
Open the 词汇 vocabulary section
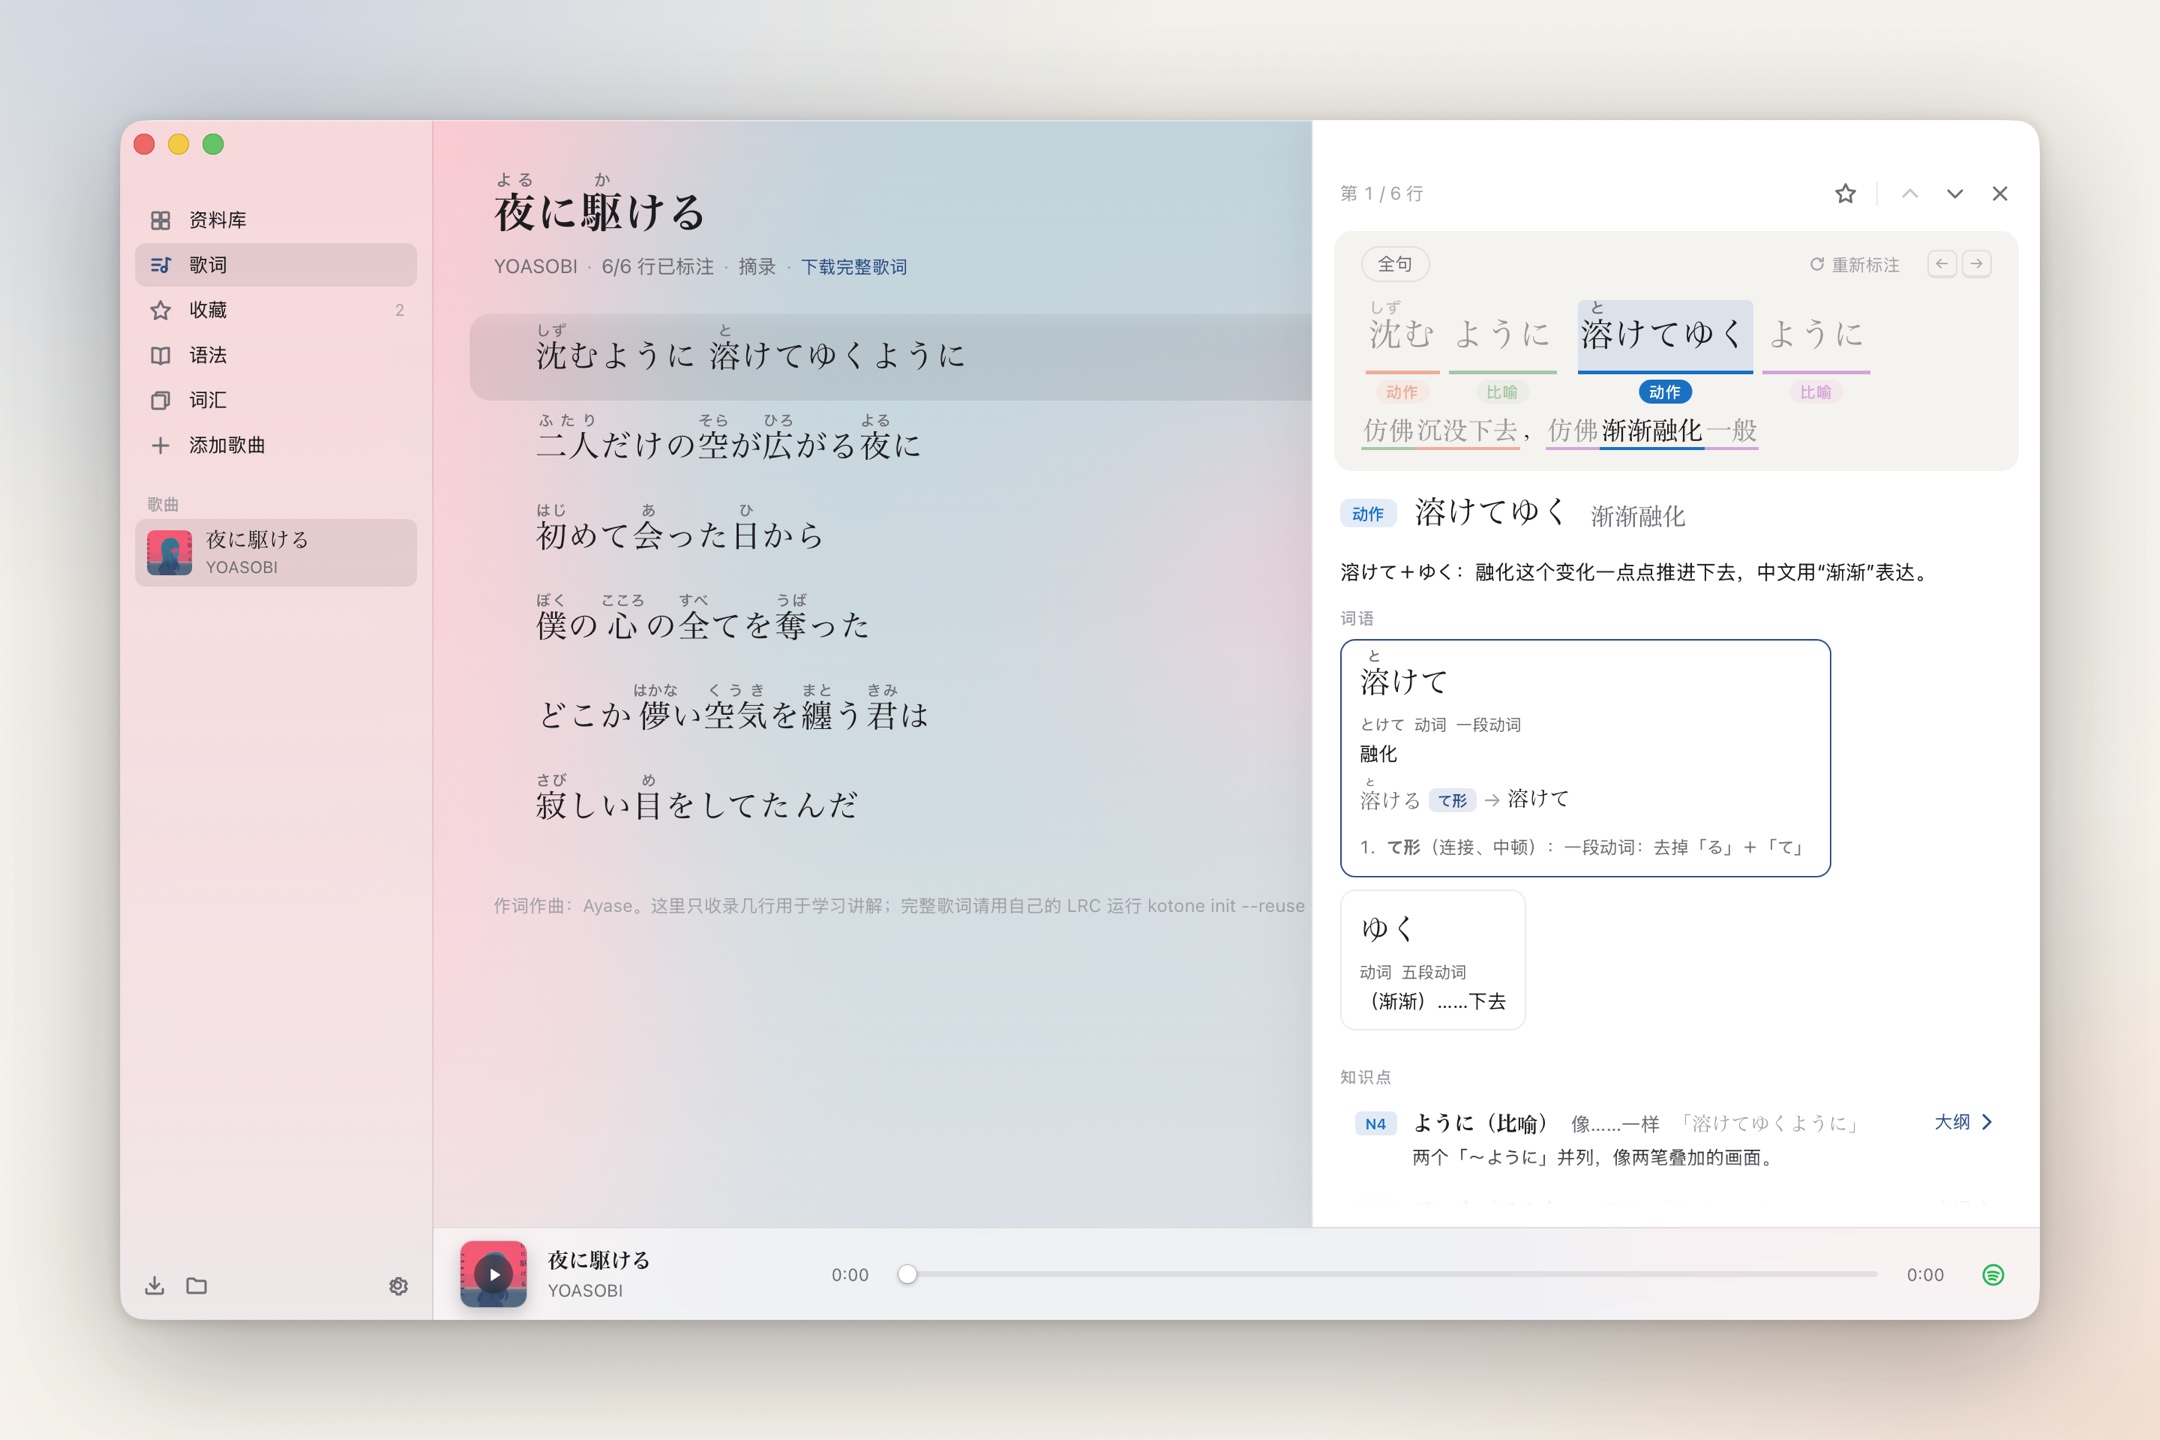276,400
